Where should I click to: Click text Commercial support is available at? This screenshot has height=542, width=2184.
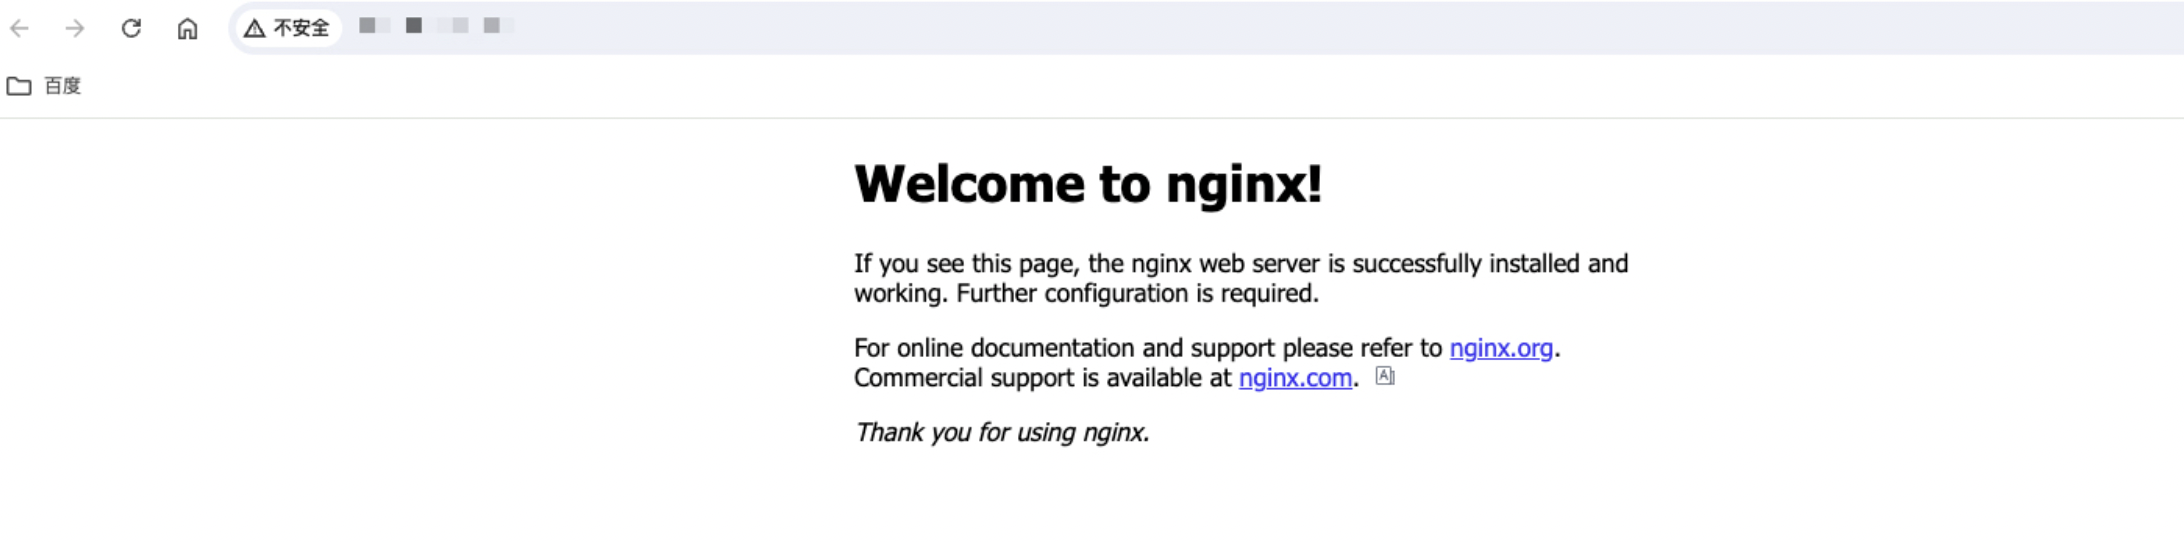(x=1042, y=378)
